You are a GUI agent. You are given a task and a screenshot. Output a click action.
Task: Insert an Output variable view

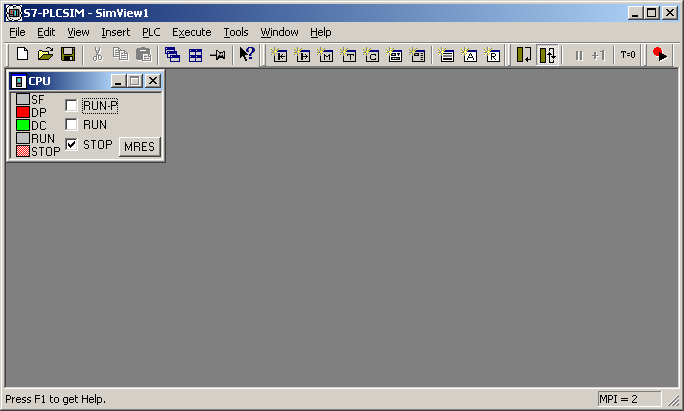[x=302, y=55]
